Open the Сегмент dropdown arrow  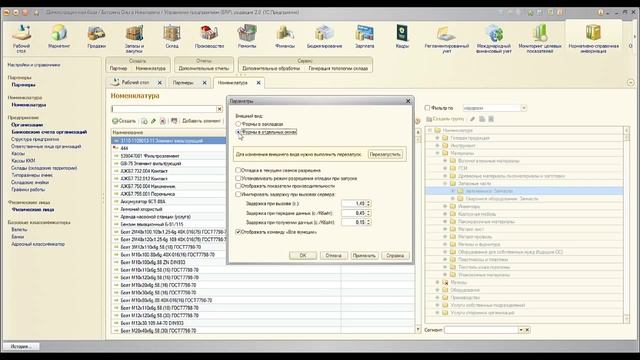click(x=521, y=329)
